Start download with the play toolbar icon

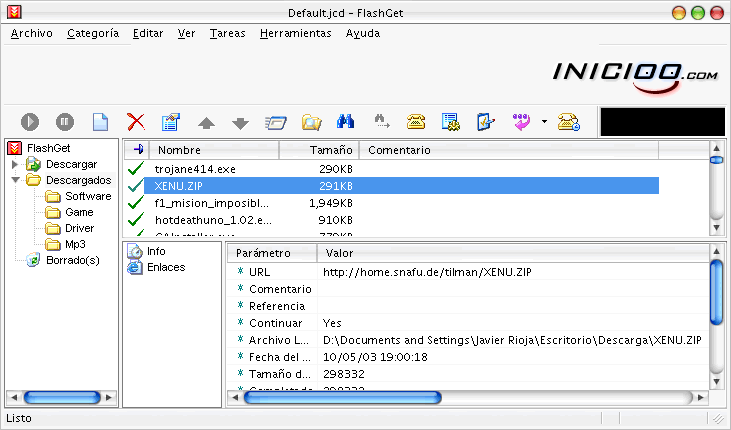tap(30, 122)
